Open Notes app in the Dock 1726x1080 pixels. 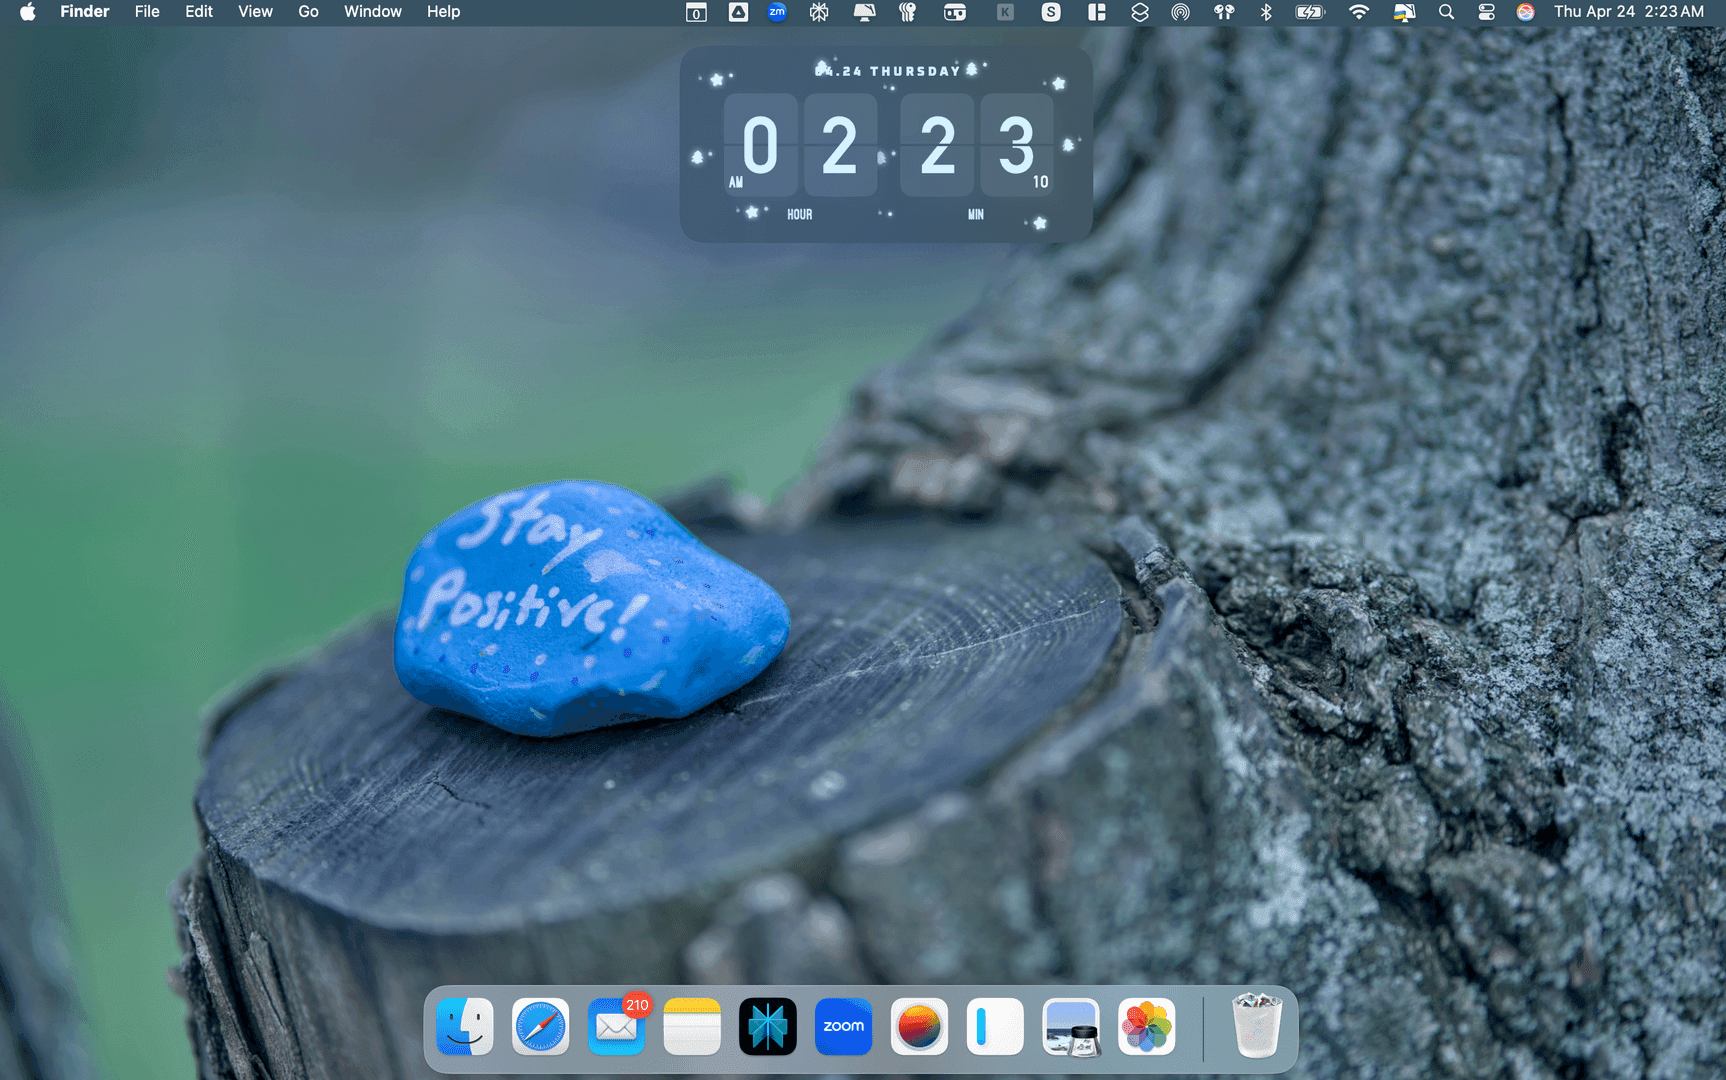pos(692,1026)
